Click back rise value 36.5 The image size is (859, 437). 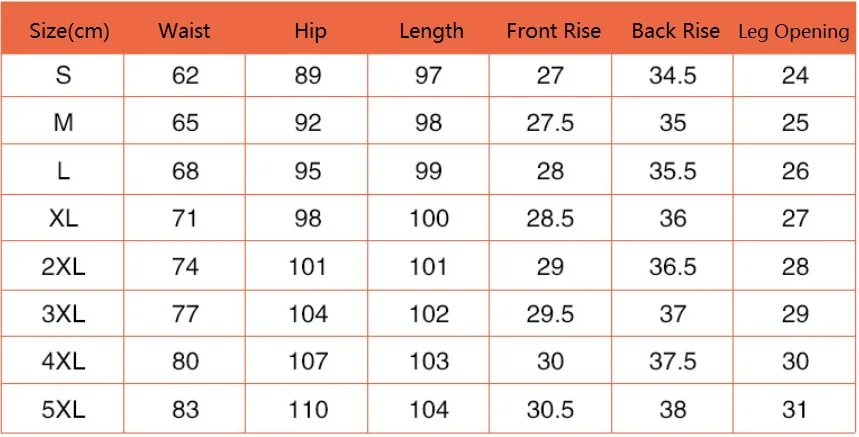(672, 267)
